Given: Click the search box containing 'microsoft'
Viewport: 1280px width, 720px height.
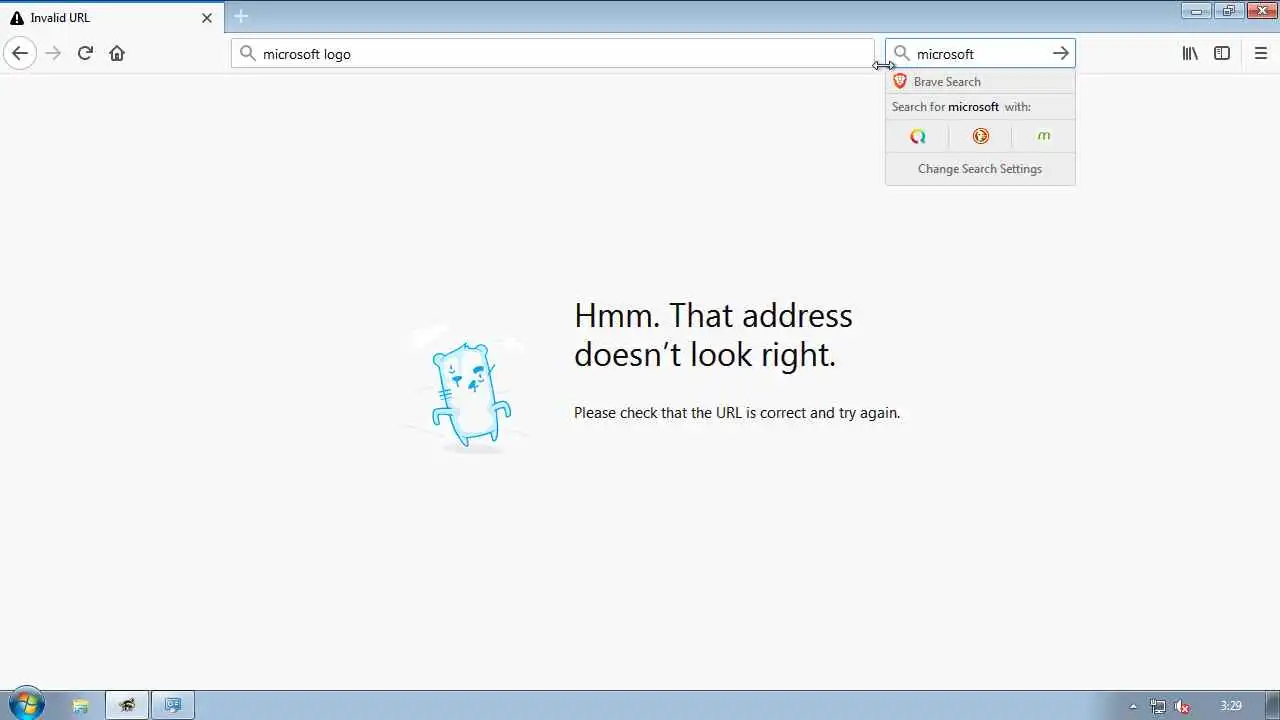Looking at the screenshot, I should [980, 54].
